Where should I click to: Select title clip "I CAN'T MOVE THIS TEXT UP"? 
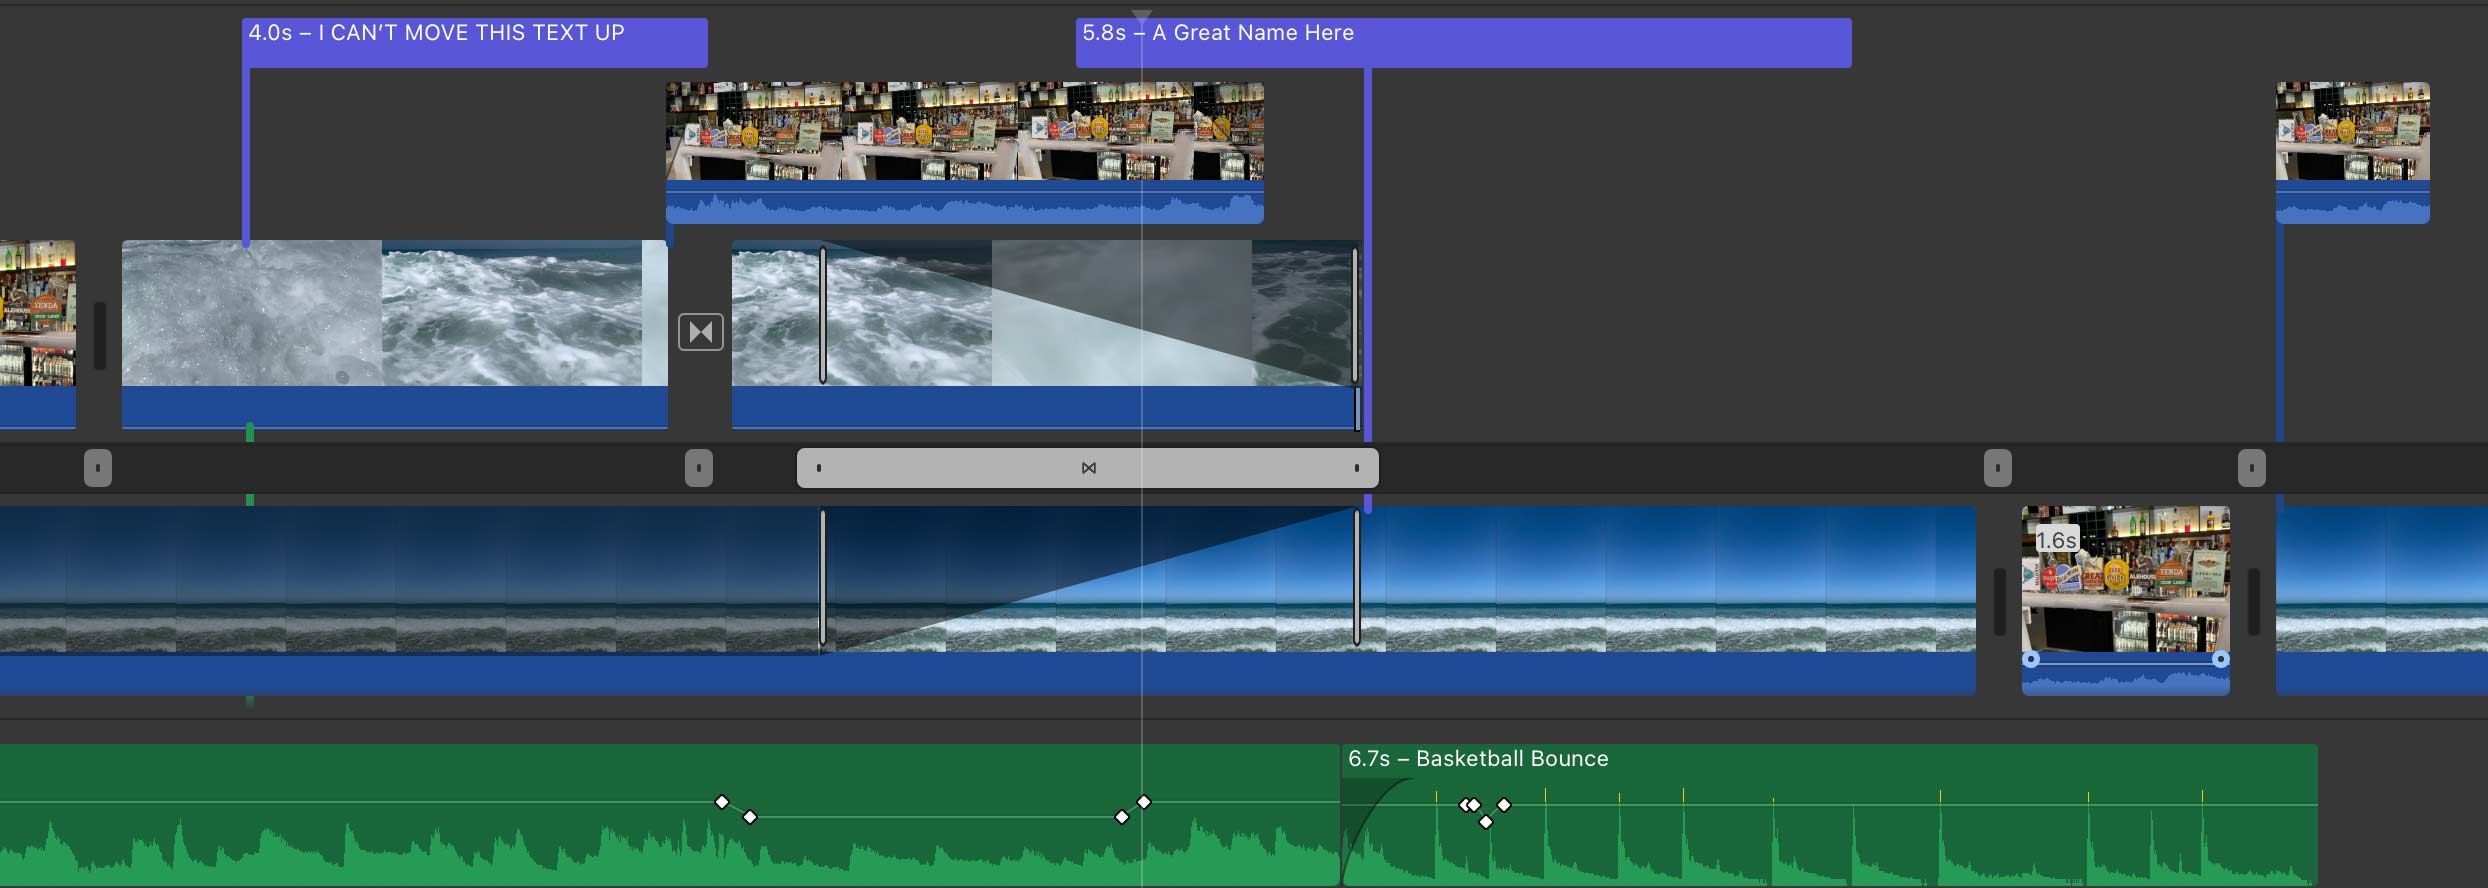click(475, 43)
